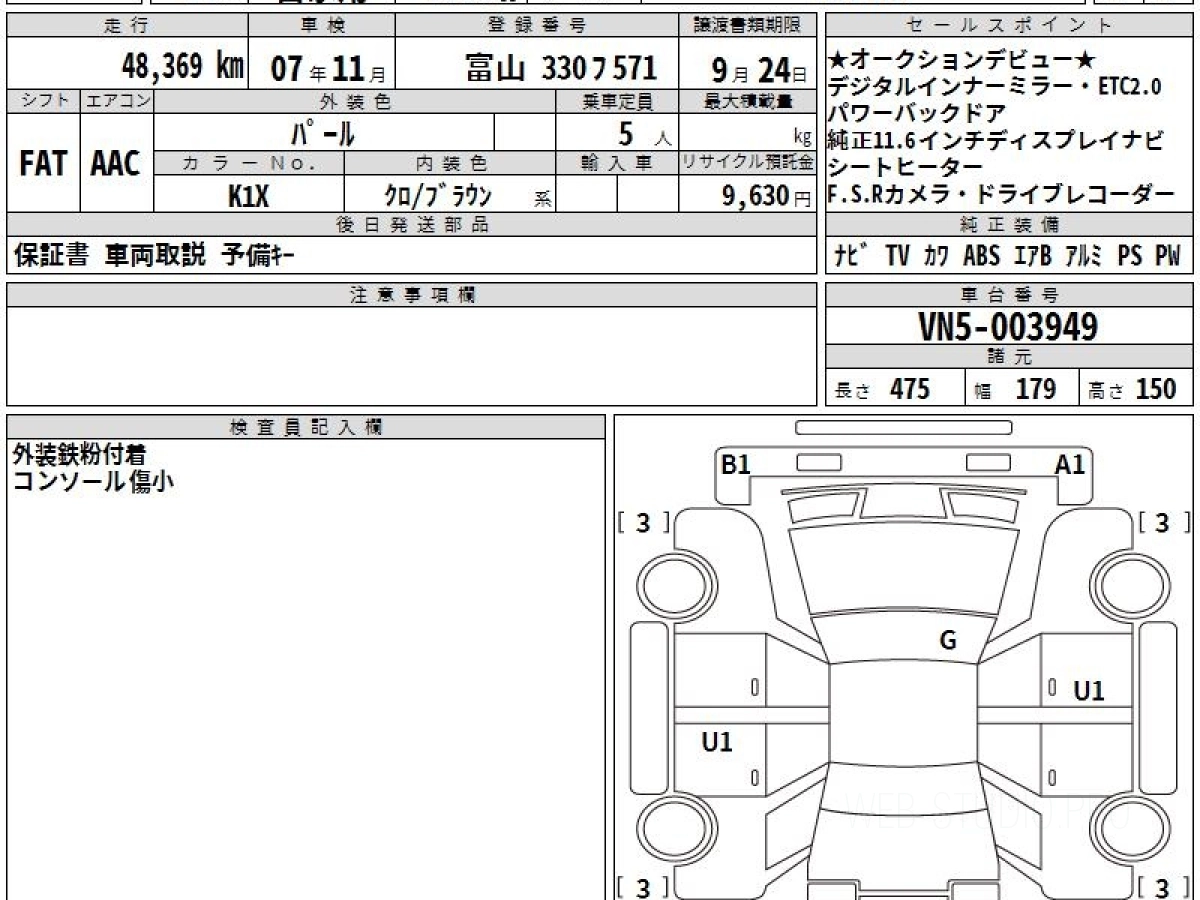1200x900 pixels.
Task: Select the ナビ equipment entry
Action: pos(852,256)
